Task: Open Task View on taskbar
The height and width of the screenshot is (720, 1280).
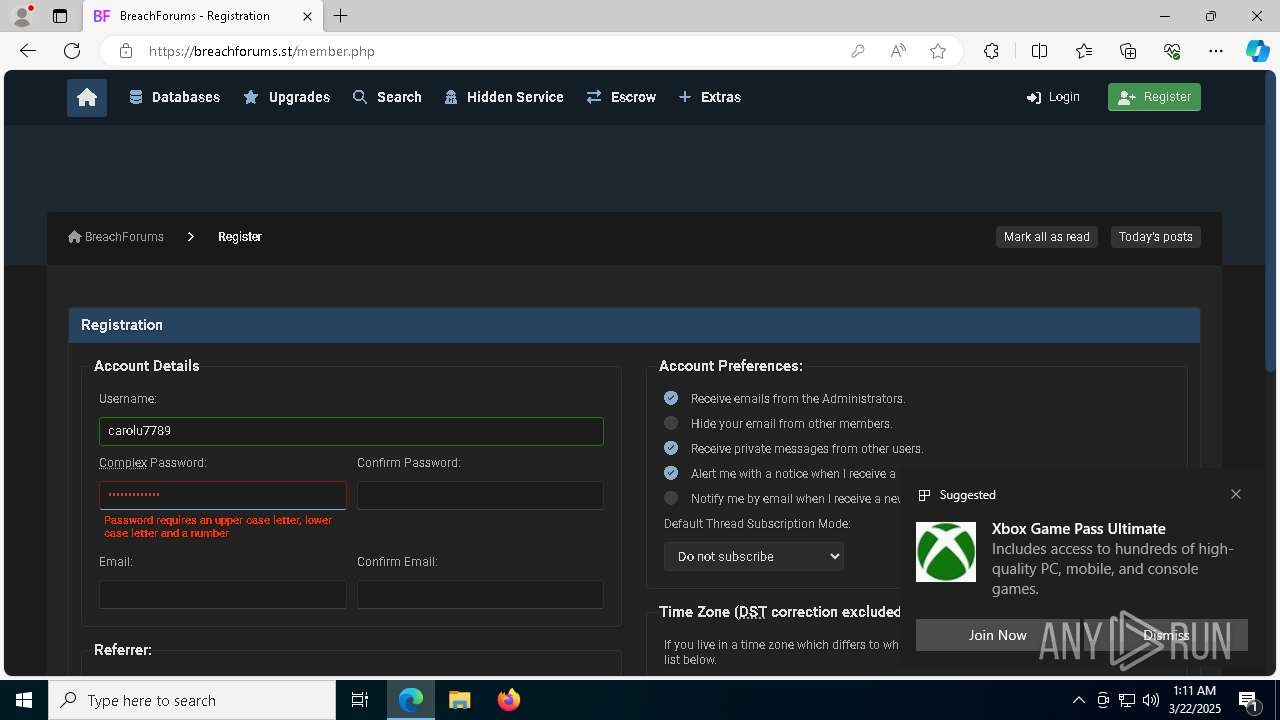Action: pos(360,700)
